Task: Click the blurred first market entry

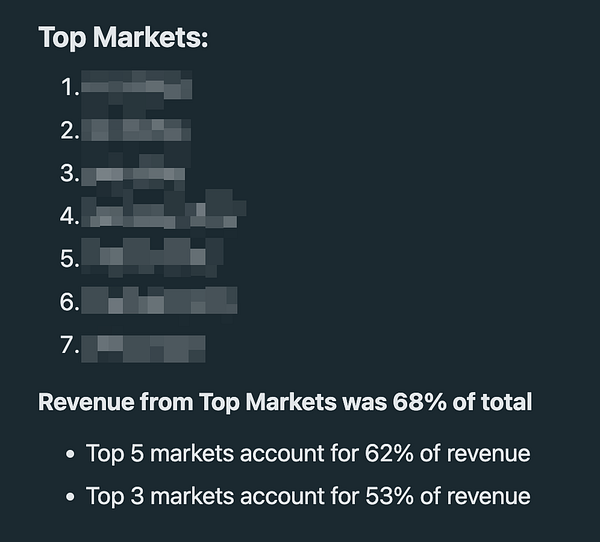Action: coord(137,85)
